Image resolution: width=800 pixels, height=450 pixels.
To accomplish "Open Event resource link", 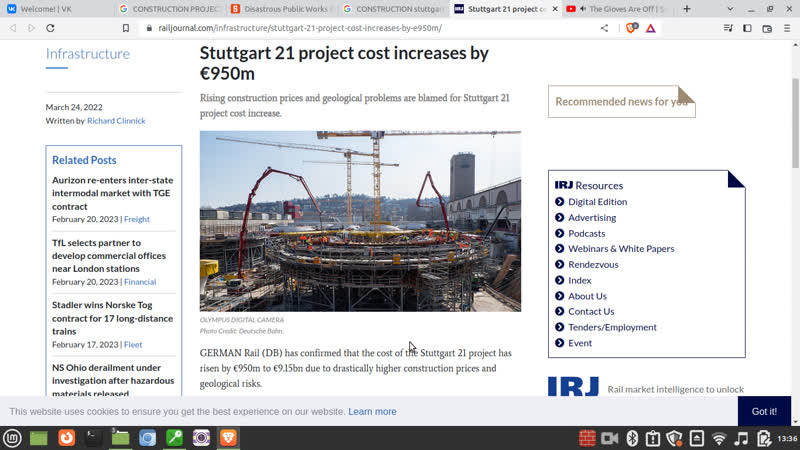I will (x=580, y=343).
